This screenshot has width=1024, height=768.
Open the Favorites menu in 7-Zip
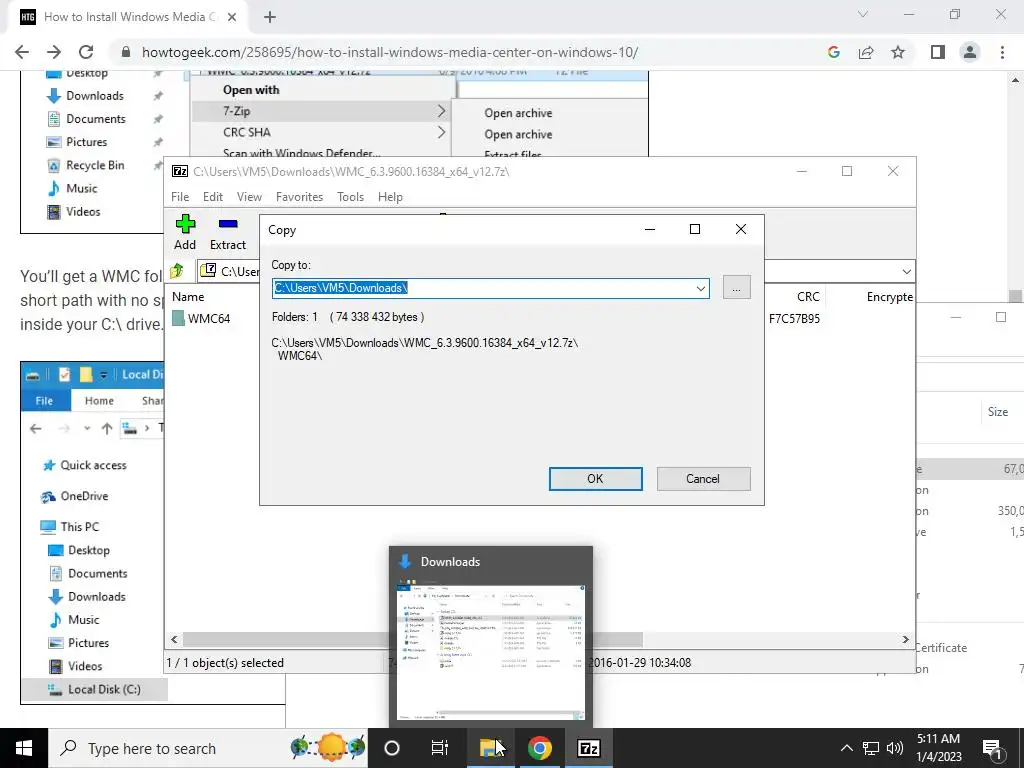pos(299,197)
